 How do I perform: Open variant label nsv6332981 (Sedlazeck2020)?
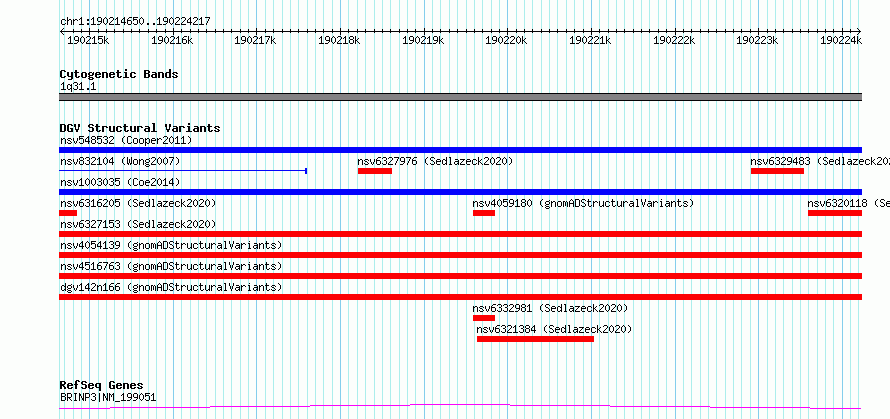[x=550, y=308]
